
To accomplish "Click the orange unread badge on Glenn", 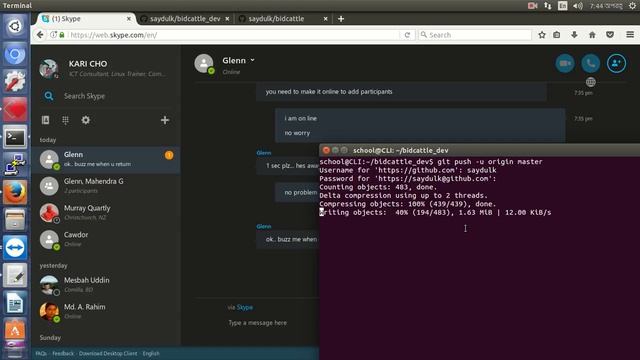I will coord(169,155).
